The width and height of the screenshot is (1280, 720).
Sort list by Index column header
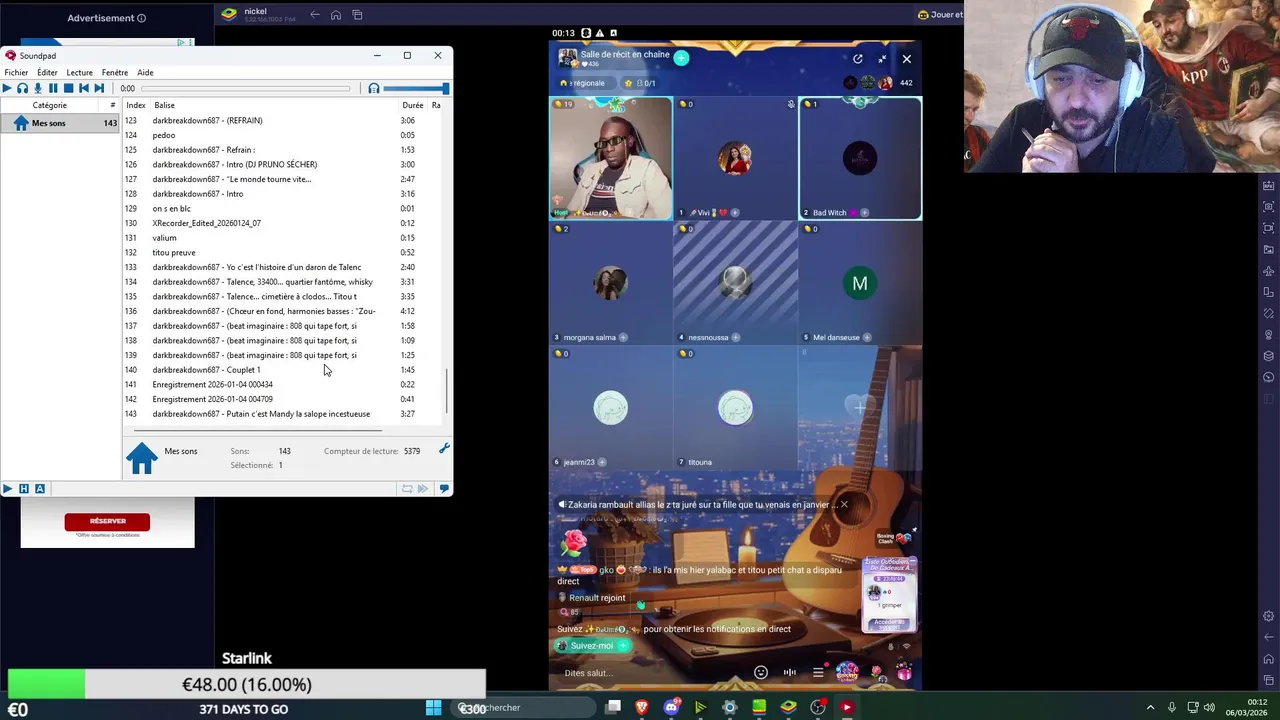click(136, 105)
